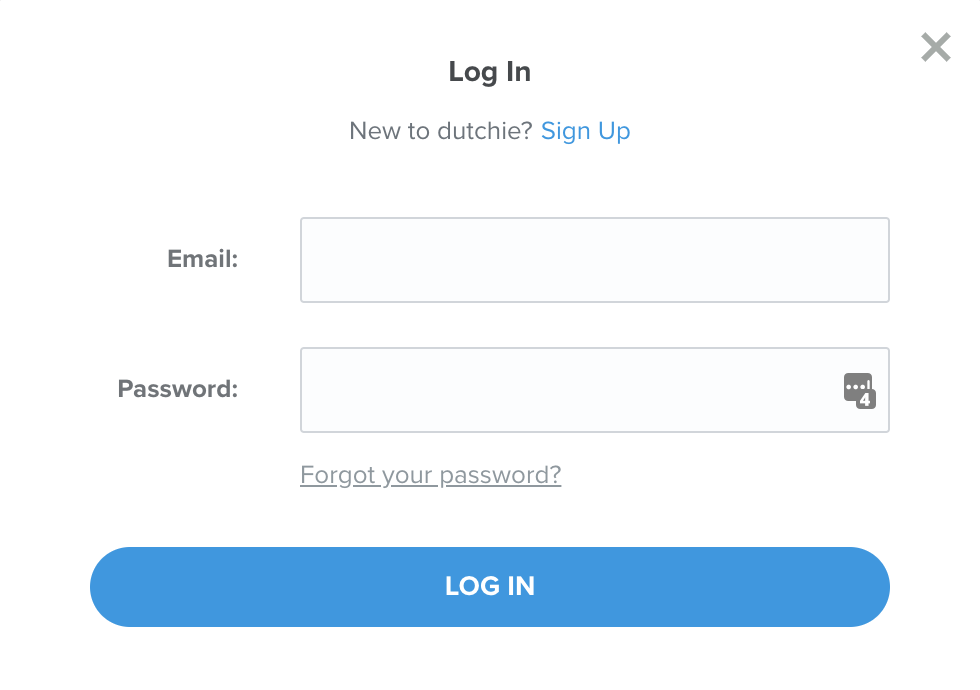The height and width of the screenshot is (690, 980).
Task: Dismiss the Log In dialog with the X
Action: (x=935, y=47)
